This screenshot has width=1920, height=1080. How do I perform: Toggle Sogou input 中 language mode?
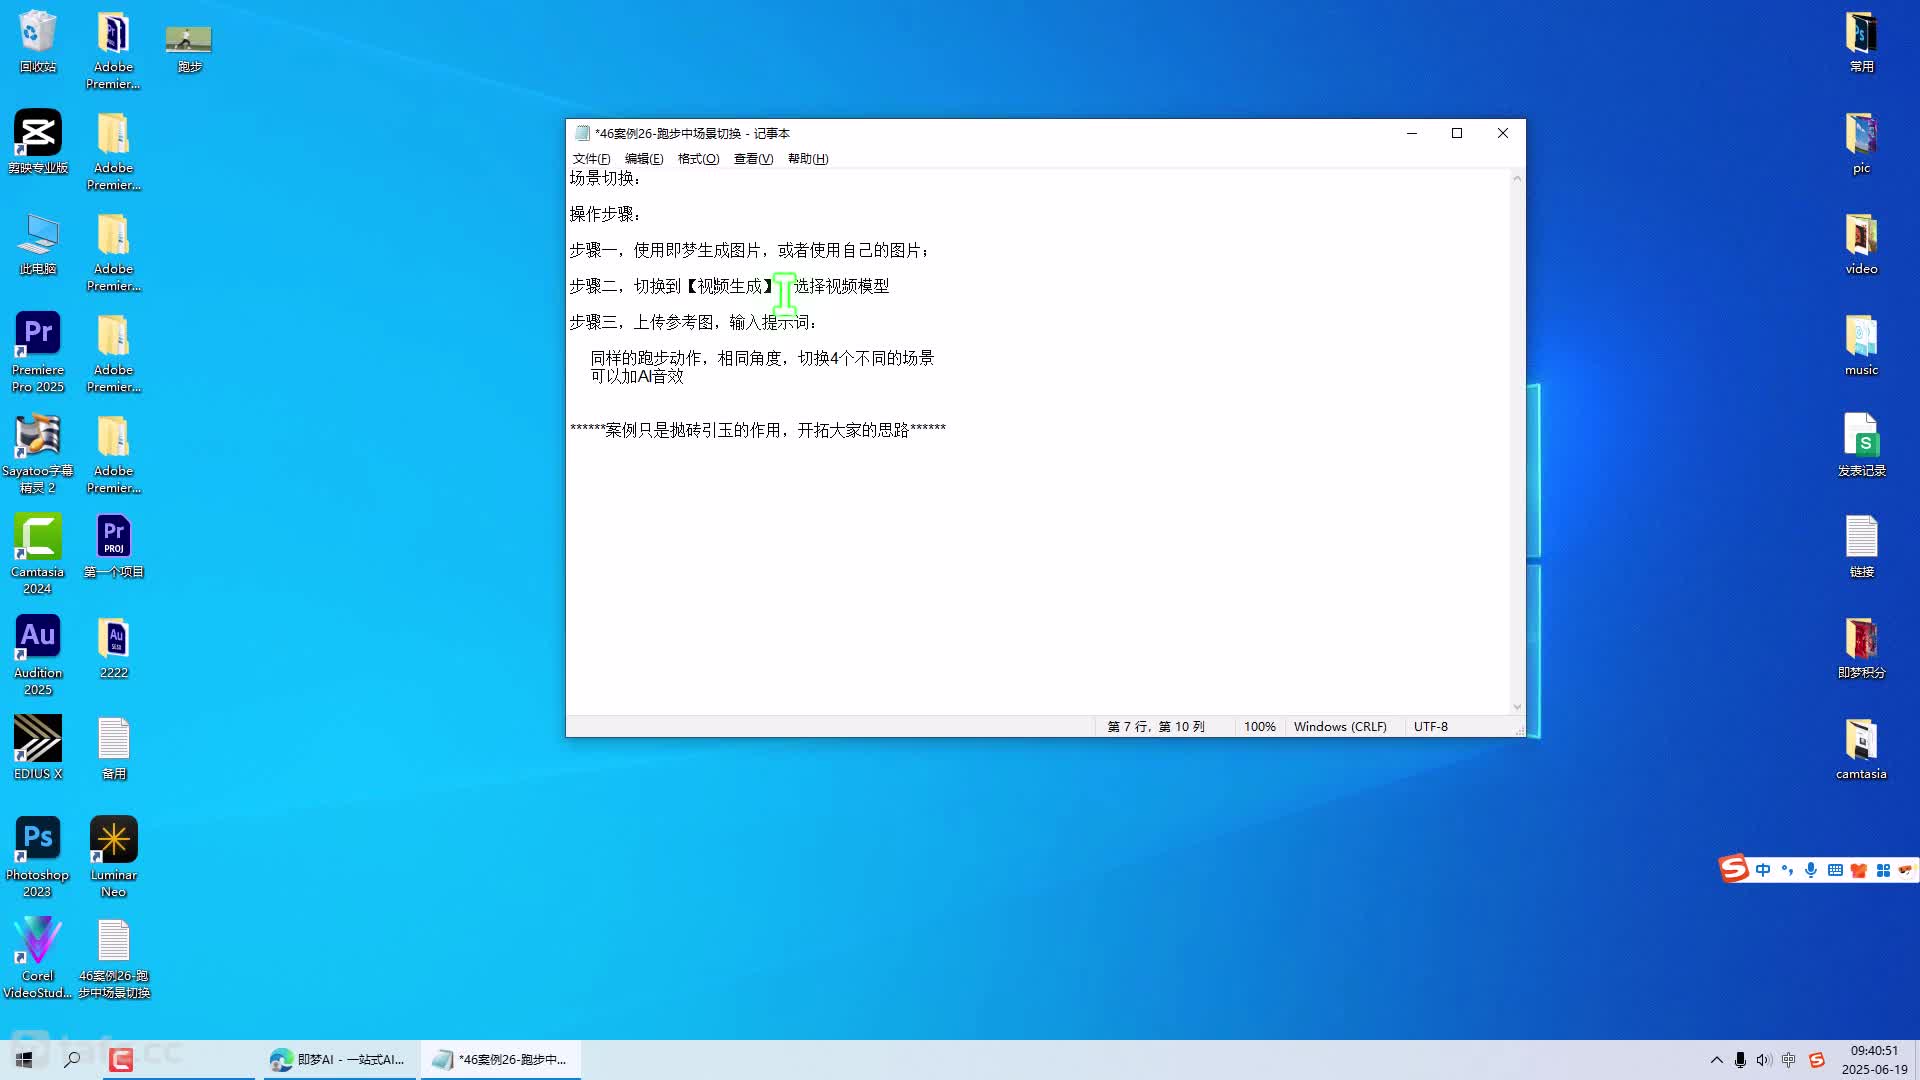click(x=1763, y=870)
